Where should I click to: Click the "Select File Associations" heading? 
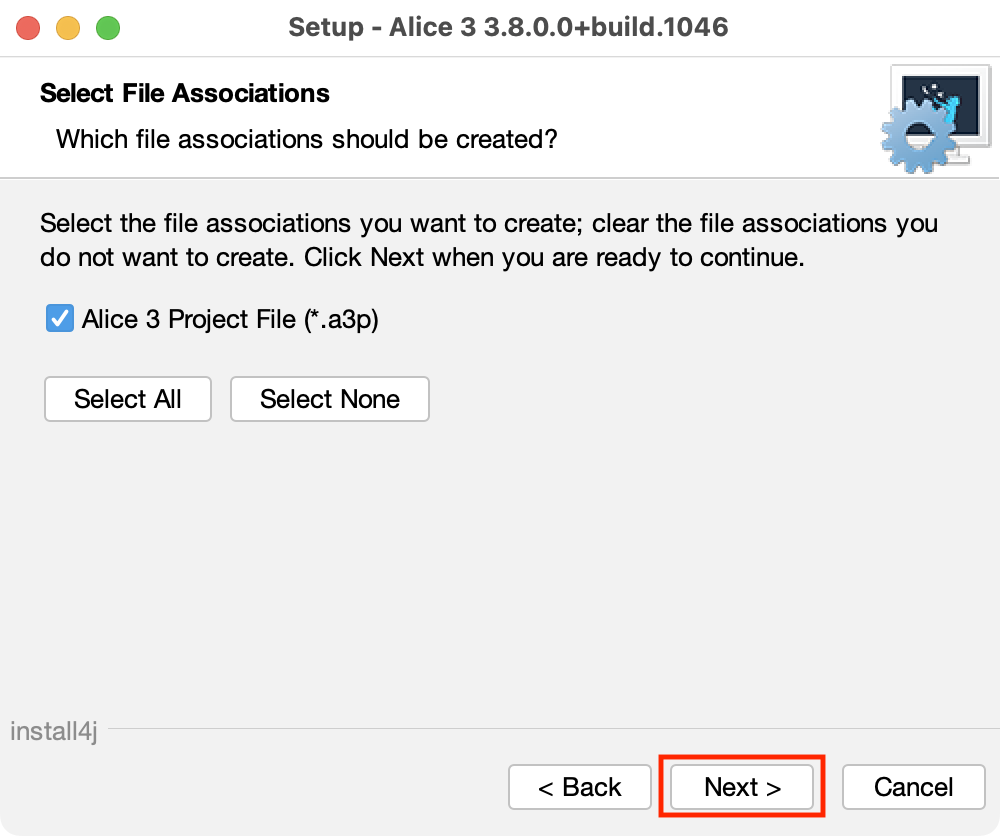185,94
